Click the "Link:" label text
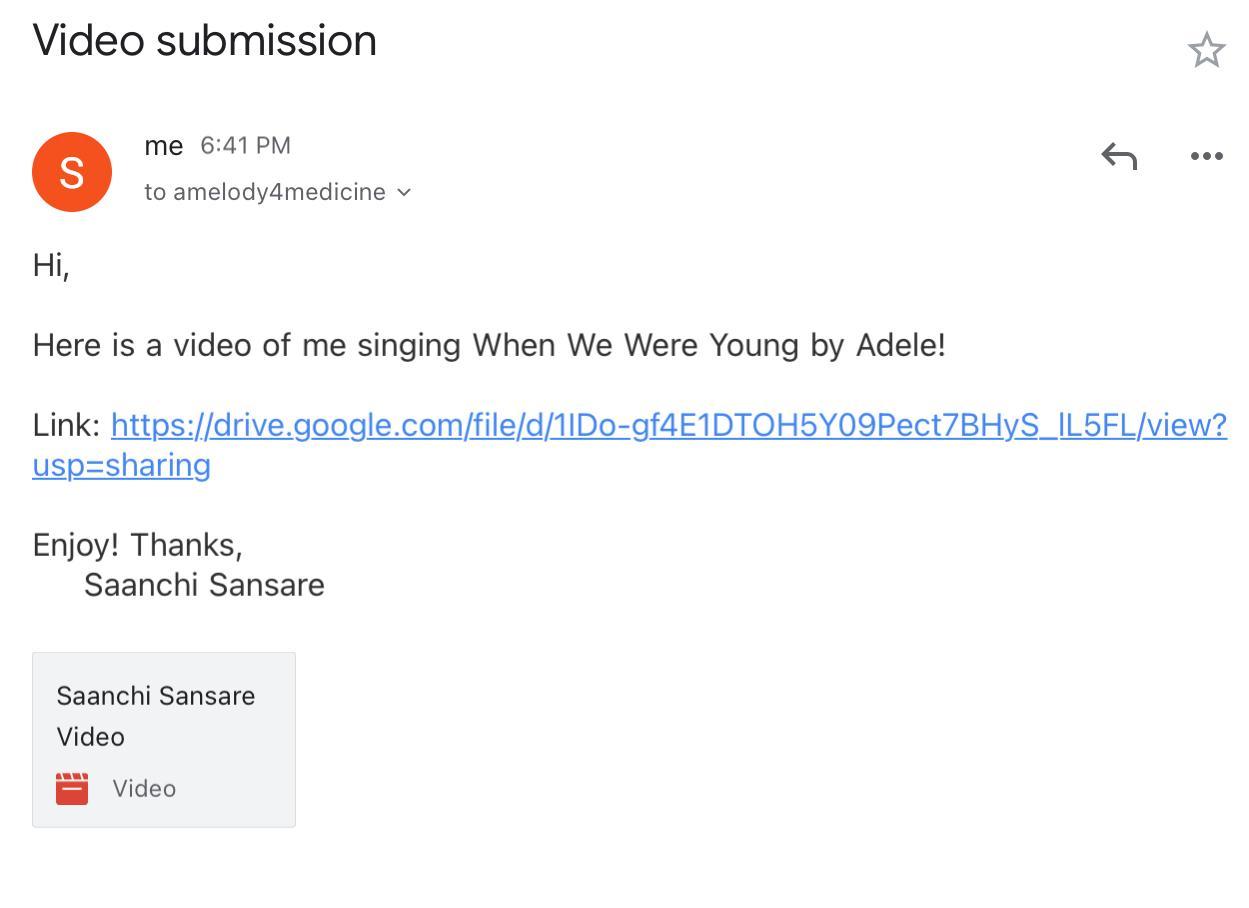Screen dimensions: 1249x908 66,426
